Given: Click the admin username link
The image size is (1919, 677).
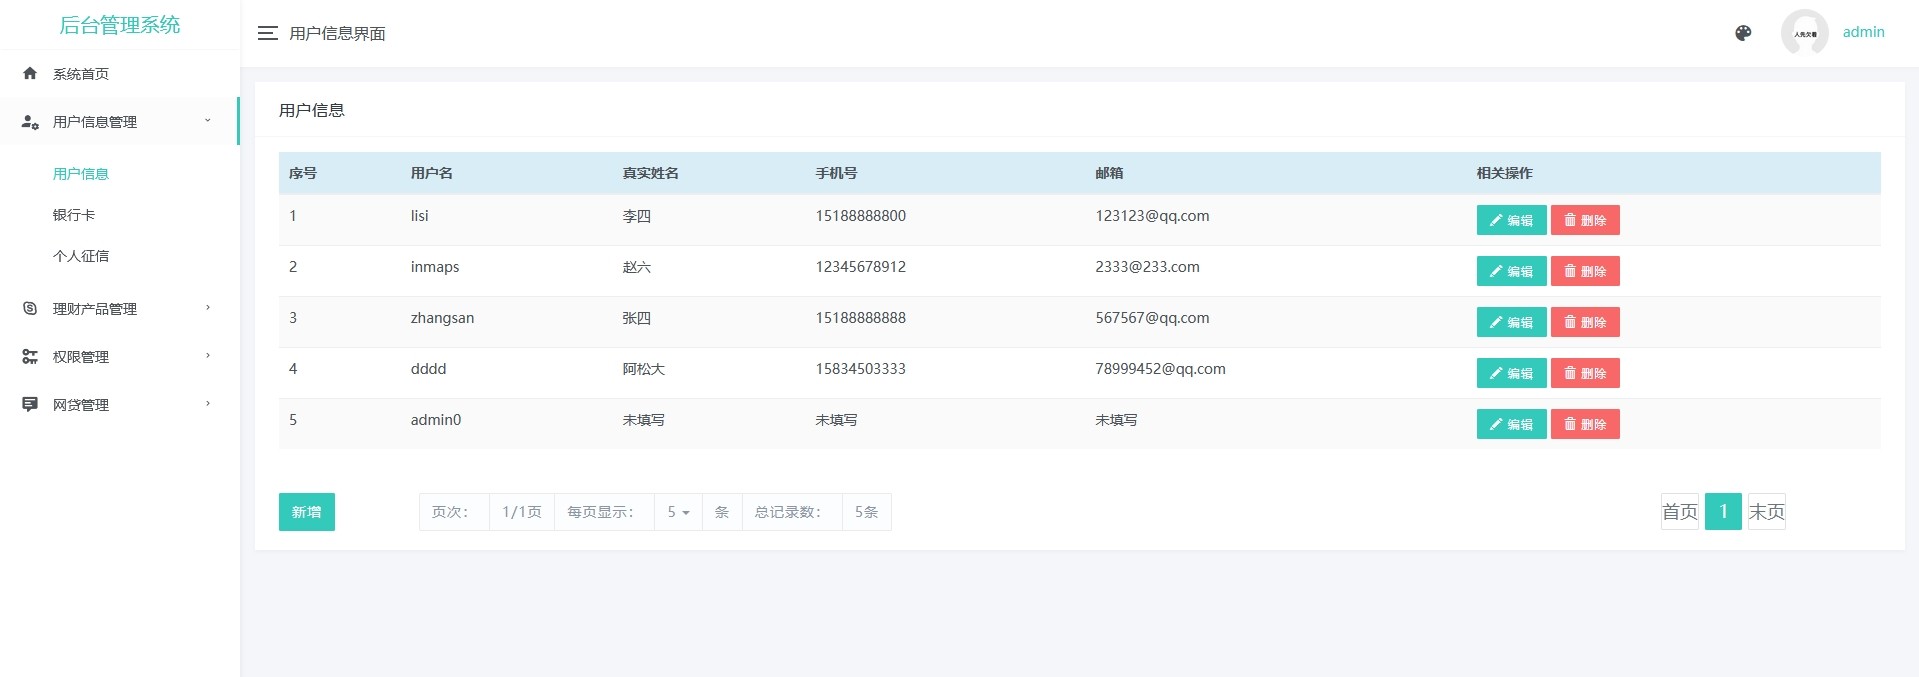Looking at the screenshot, I should coord(1863,32).
